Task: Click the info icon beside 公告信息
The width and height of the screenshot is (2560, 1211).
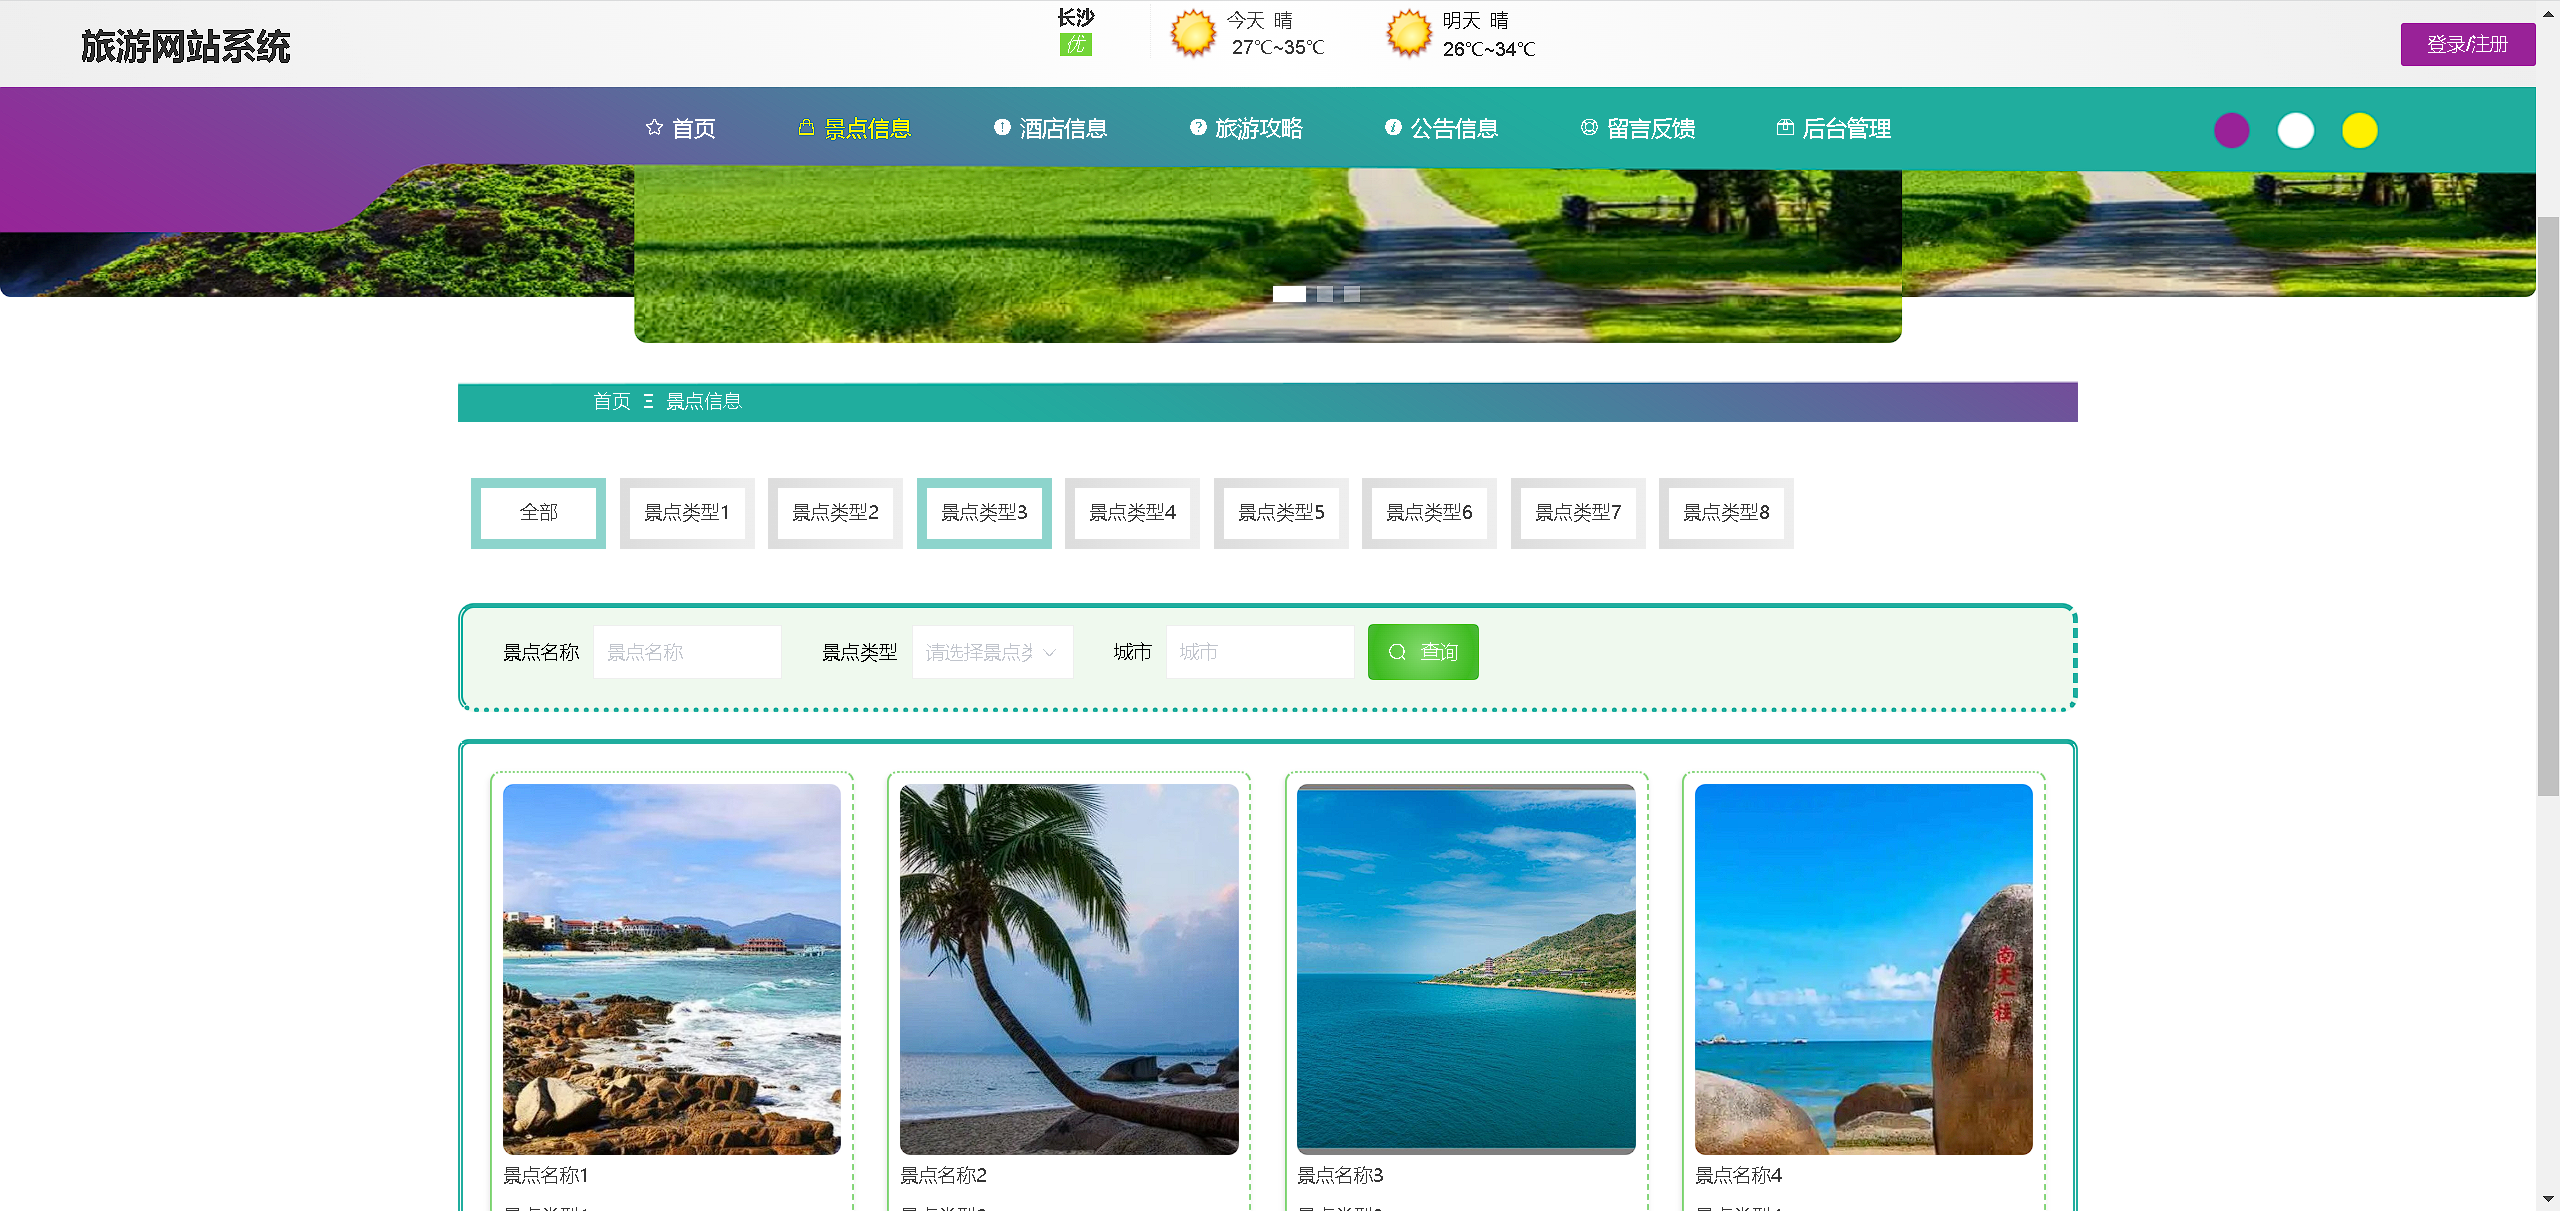Action: tap(1393, 127)
